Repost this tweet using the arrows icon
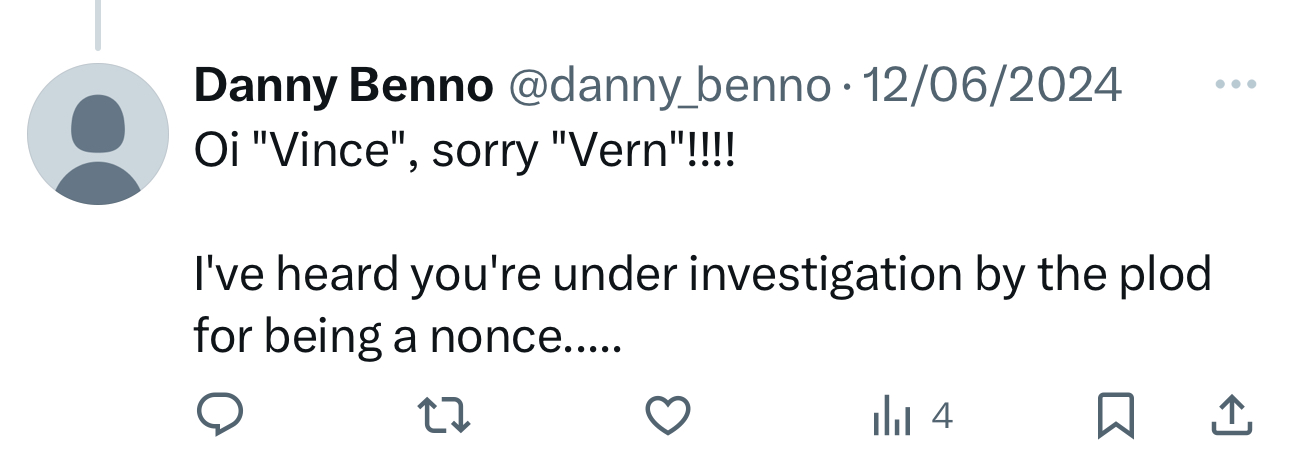 [444, 416]
